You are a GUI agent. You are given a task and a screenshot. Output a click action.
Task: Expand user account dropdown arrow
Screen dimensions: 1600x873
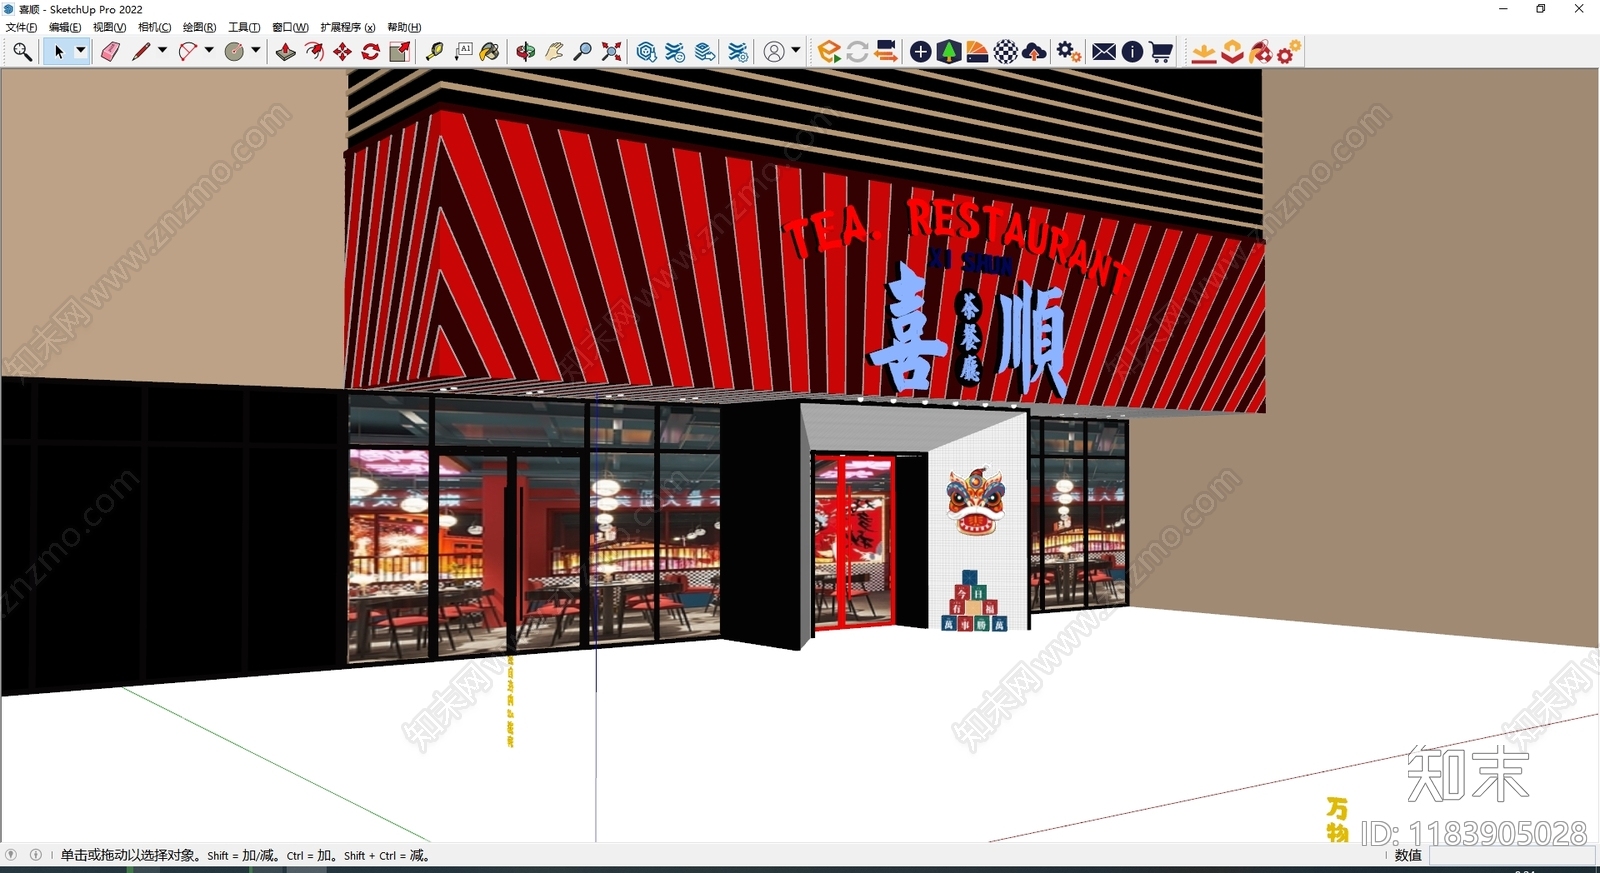pyautogui.click(x=796, y=51)
